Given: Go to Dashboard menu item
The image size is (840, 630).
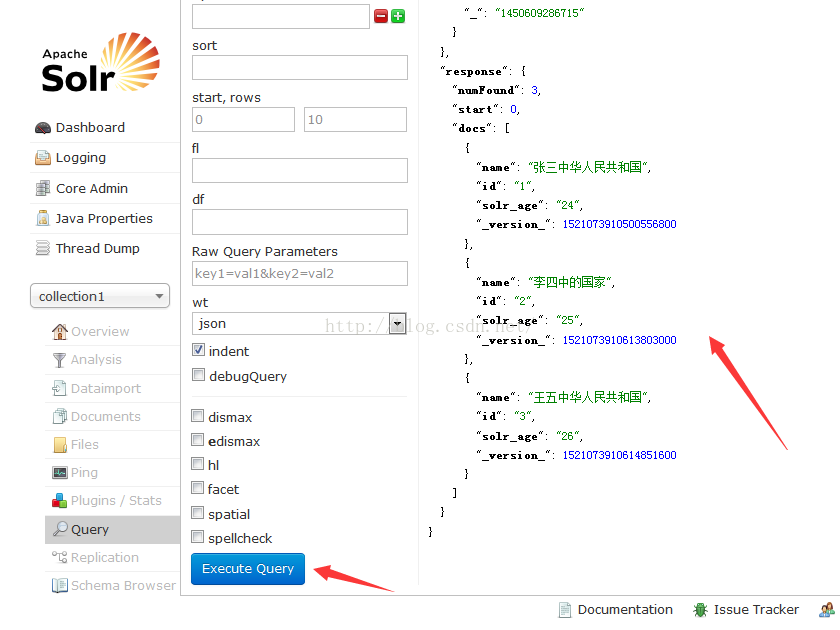Looking at the screenshot, I should [90, 128].
